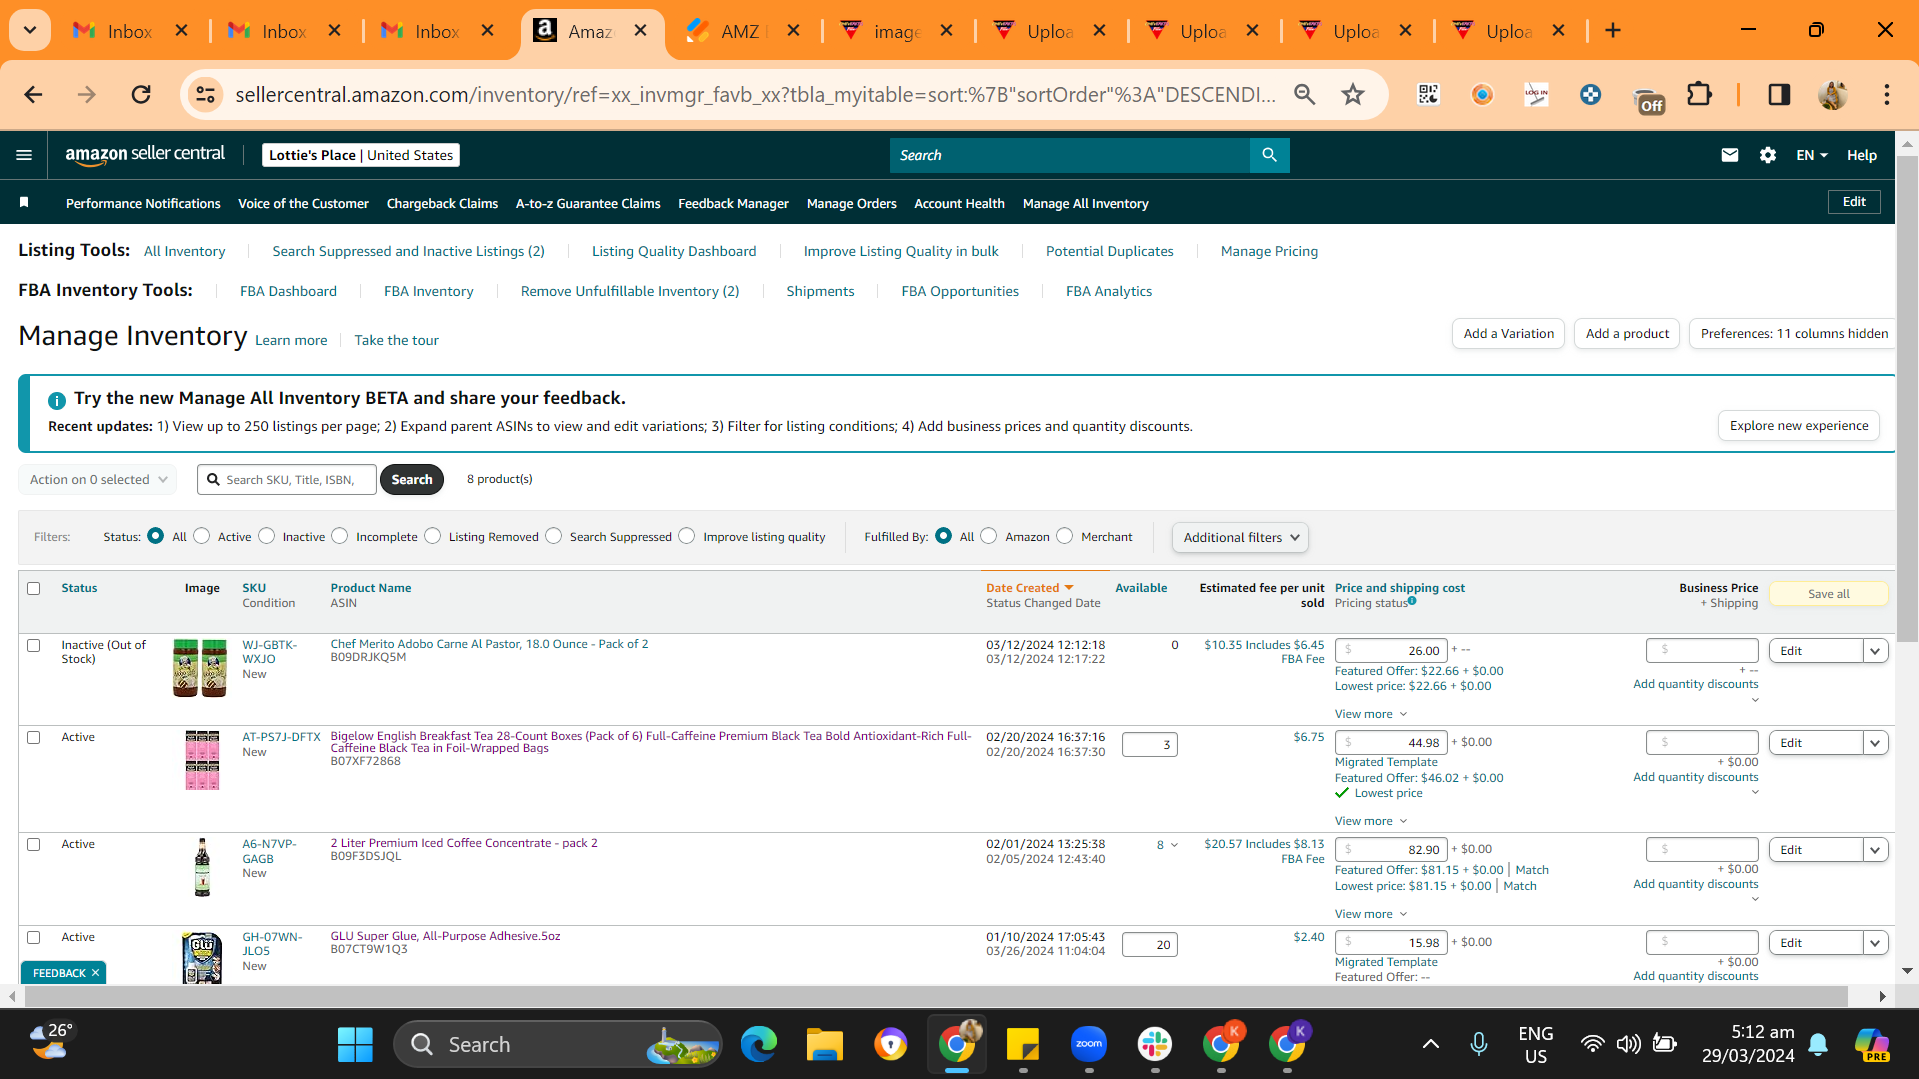Open Slack from the taskbar

coord(1154,1045)
